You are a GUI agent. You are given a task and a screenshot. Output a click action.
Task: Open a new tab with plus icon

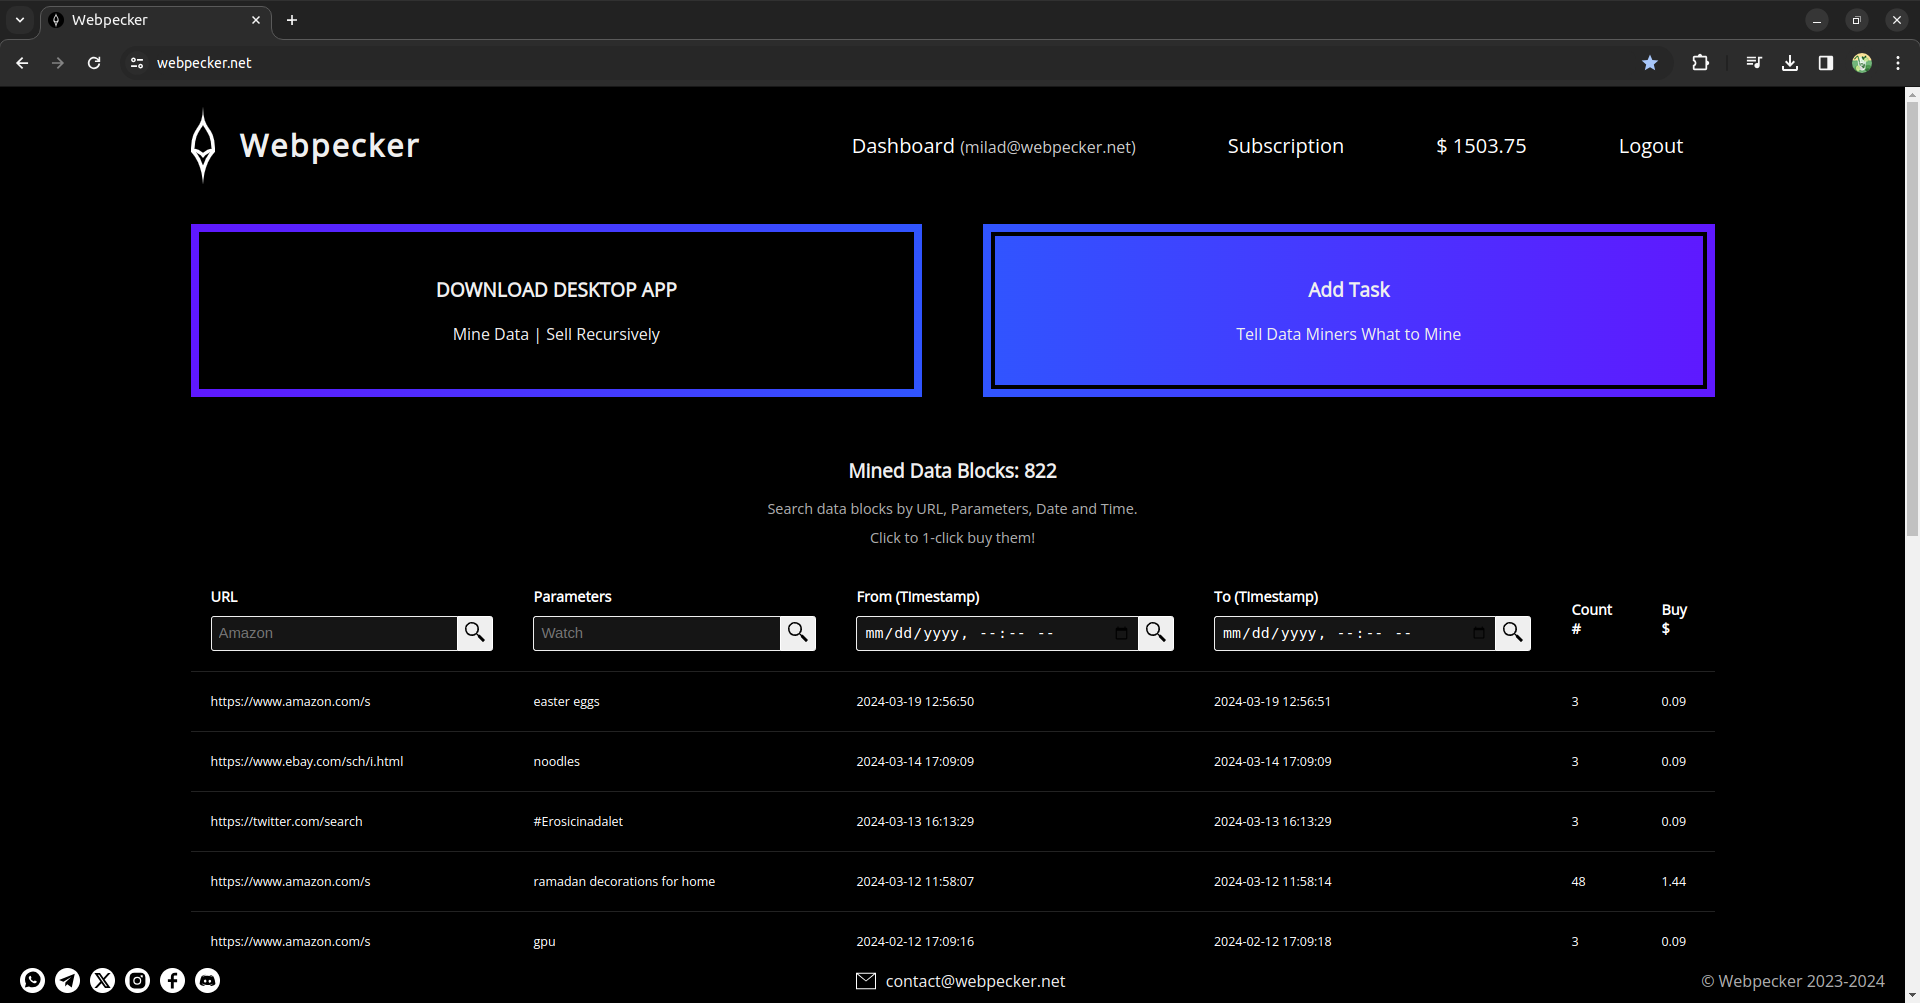[292, 20]
